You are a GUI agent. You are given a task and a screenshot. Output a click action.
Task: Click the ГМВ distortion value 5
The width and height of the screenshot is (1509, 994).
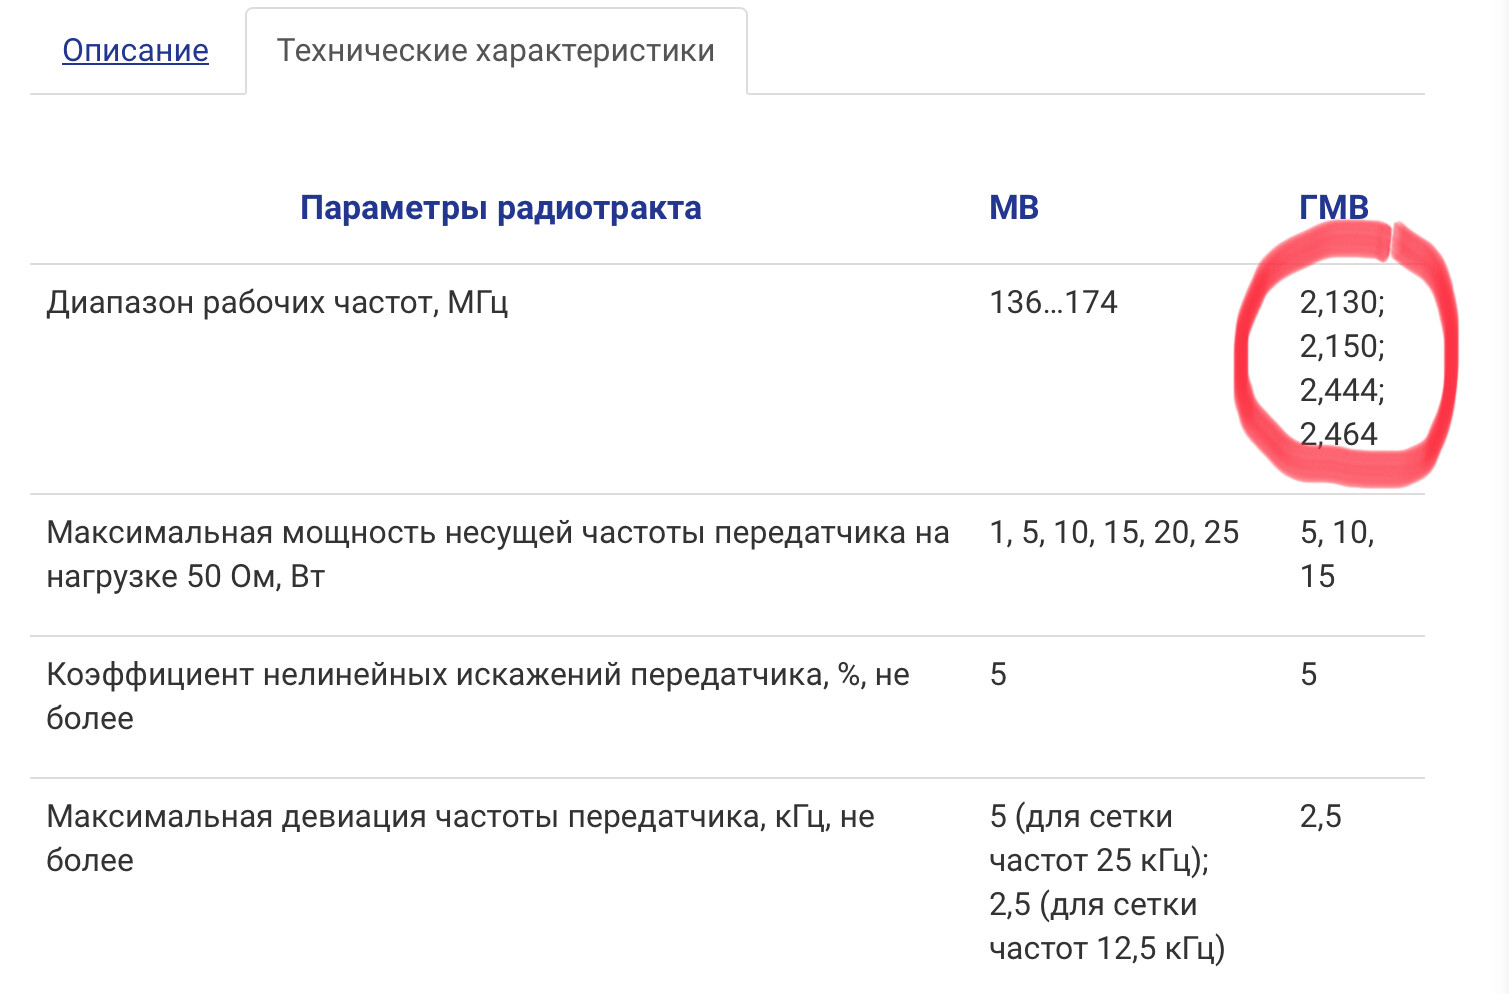(1308, 674)
